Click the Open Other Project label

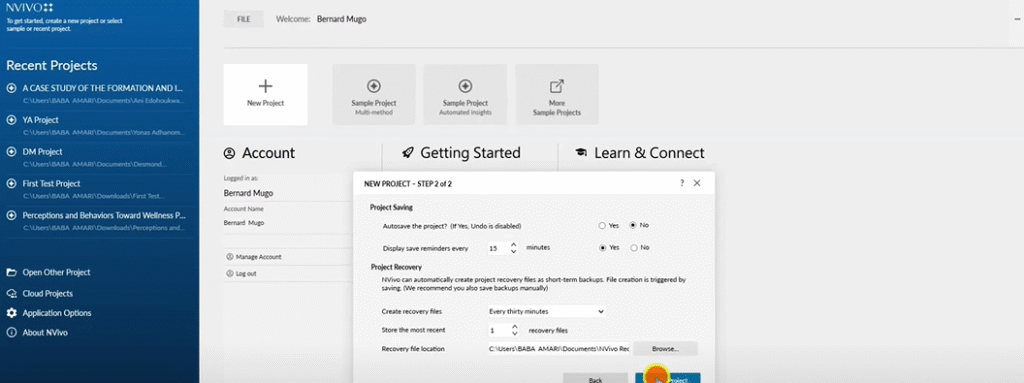(x=56, y=273)
